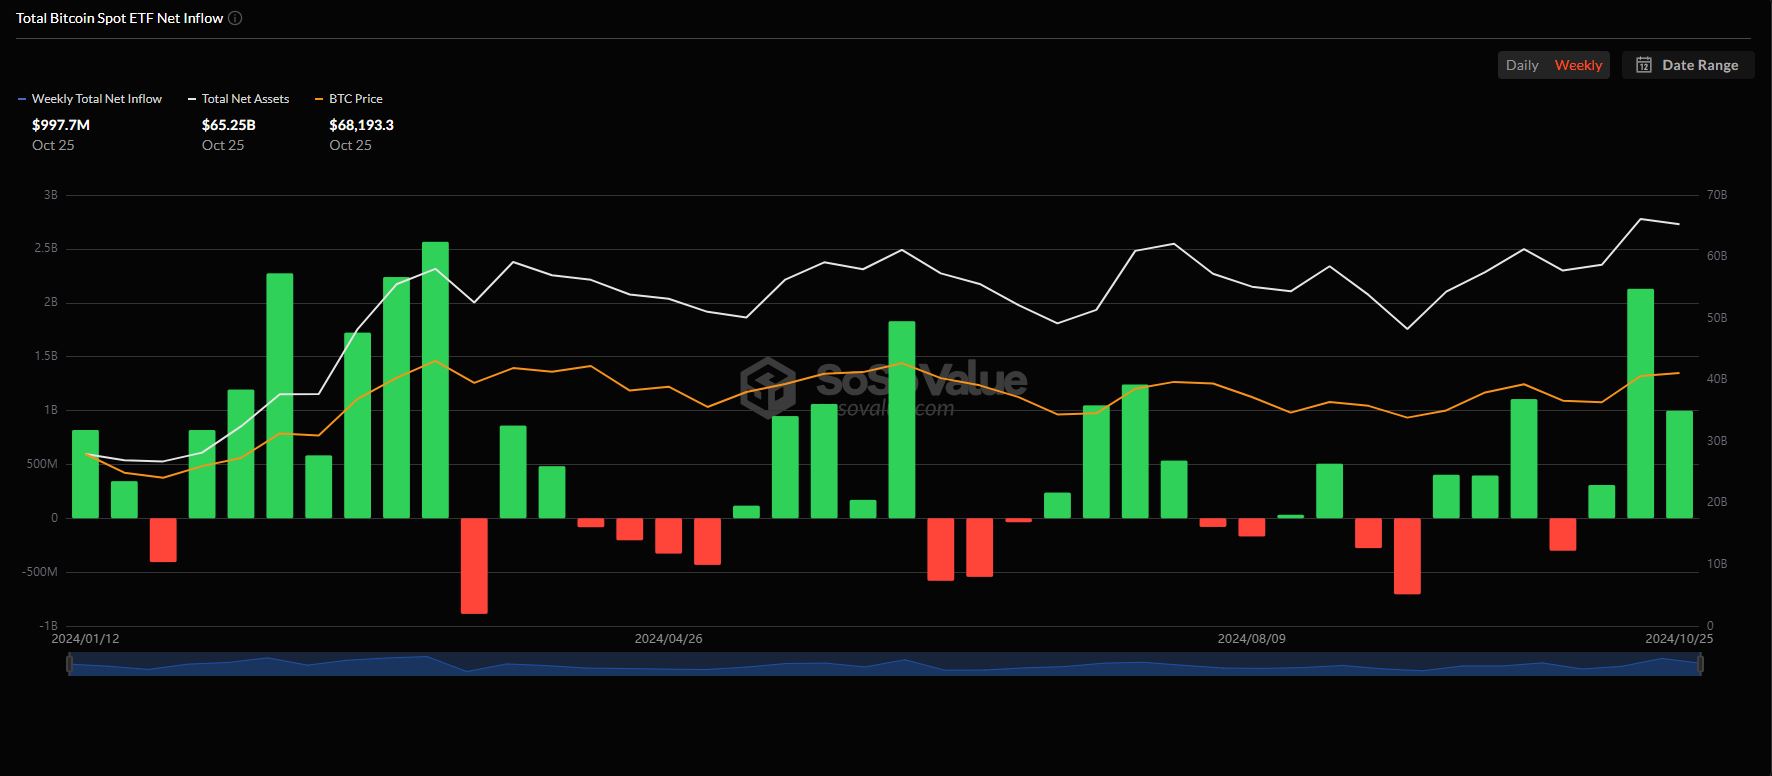Screen dimensions: 1772x776
Task: Click the $997.7M net inflow value
Action: (61, 125)
